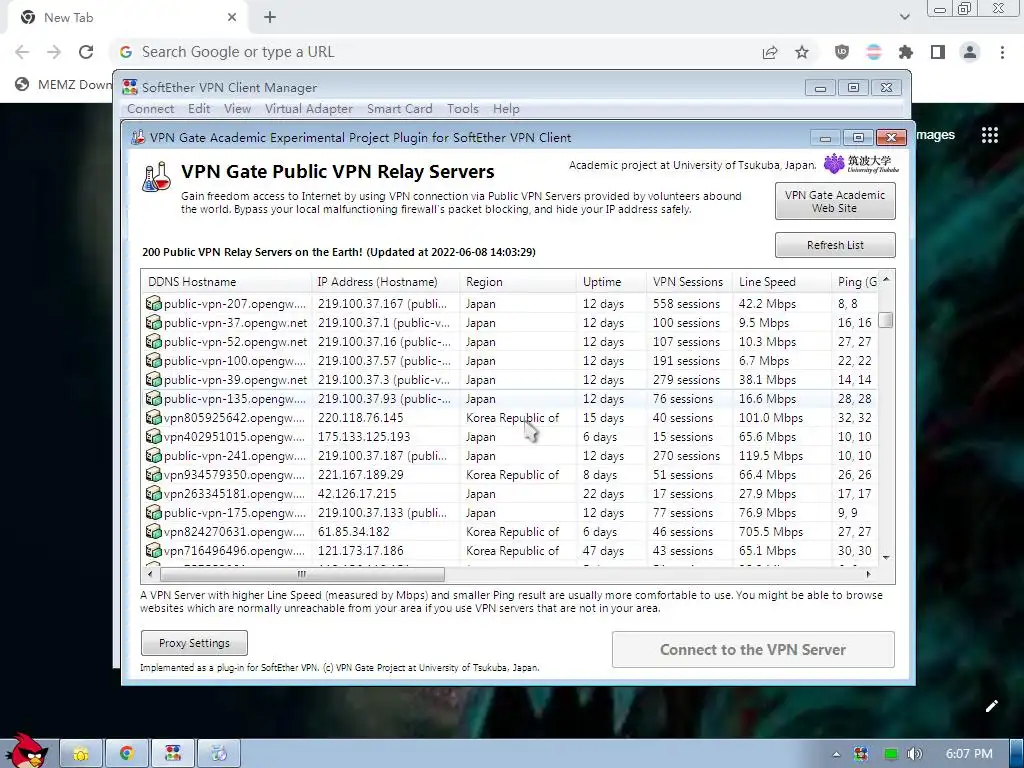Click server icon for vpn263345181 row

(153, 493)
